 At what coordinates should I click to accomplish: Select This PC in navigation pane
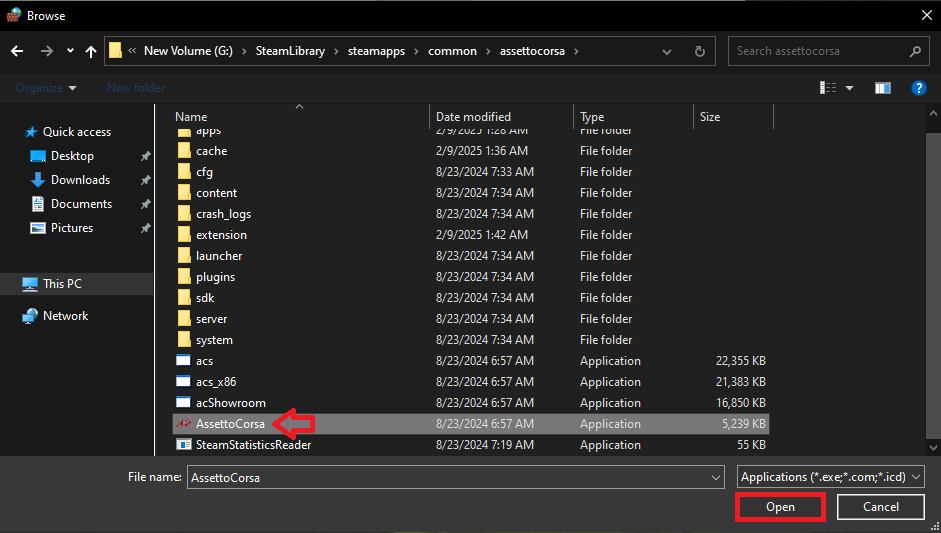pyautogui.click(x=62, y=284)
